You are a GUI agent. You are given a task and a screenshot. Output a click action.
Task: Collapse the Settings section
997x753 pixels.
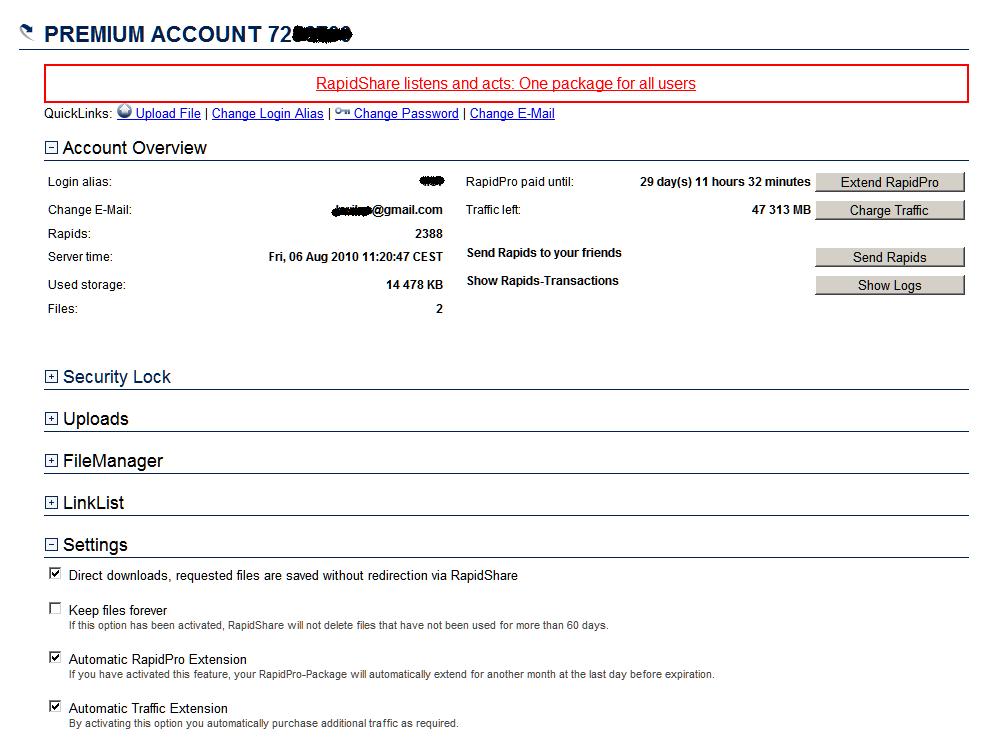[x=51, y=545]
